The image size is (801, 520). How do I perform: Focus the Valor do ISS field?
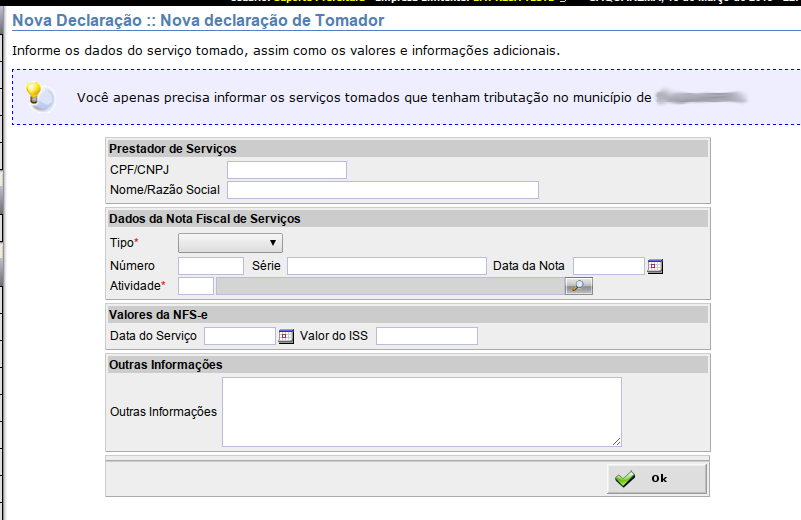[x=426, y=336]
